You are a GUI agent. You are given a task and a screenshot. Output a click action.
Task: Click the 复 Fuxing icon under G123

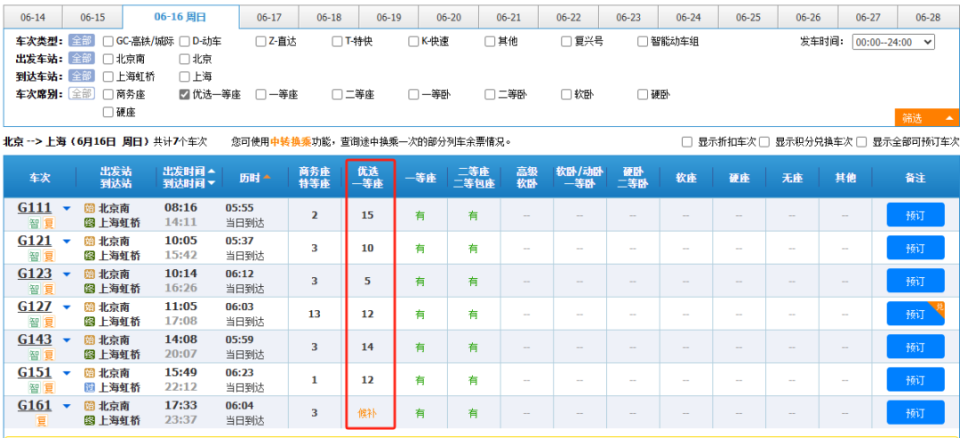[x=48, y=289]
